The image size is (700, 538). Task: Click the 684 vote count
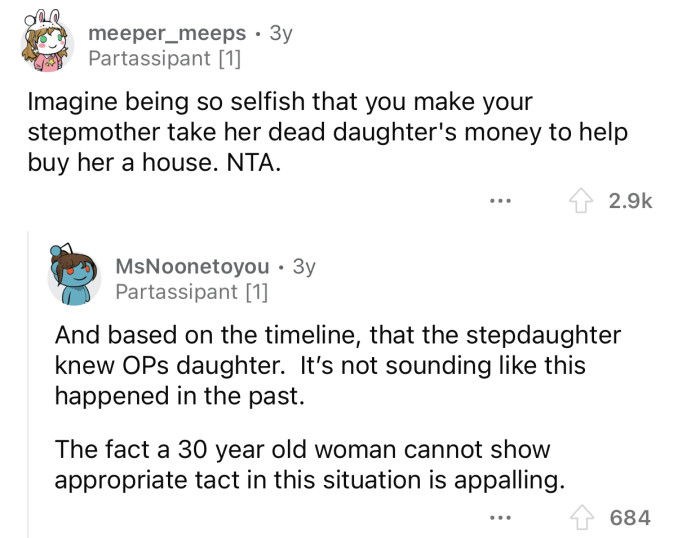coord(632,517)
